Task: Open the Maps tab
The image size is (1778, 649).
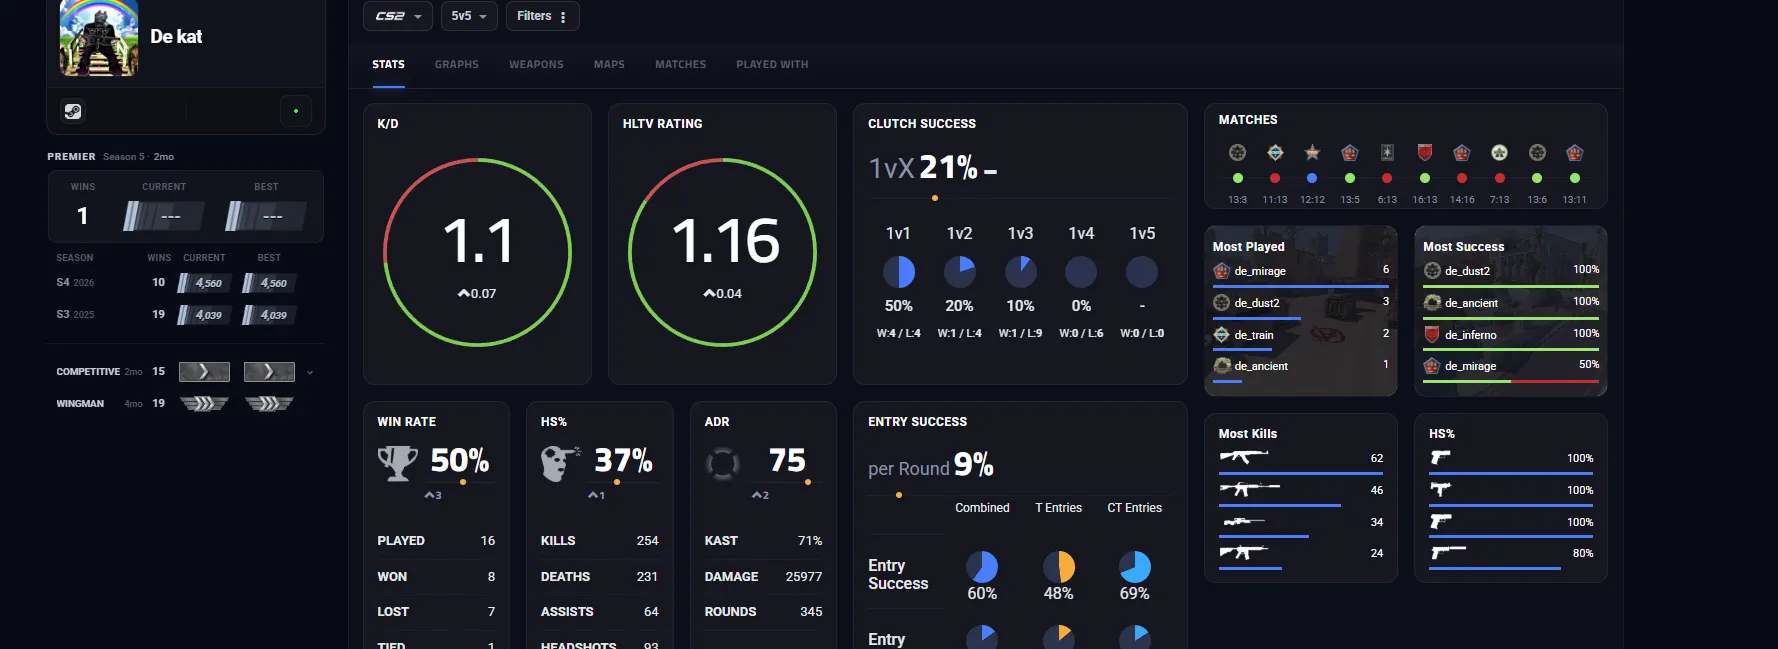Action: (x=609, y=64)
